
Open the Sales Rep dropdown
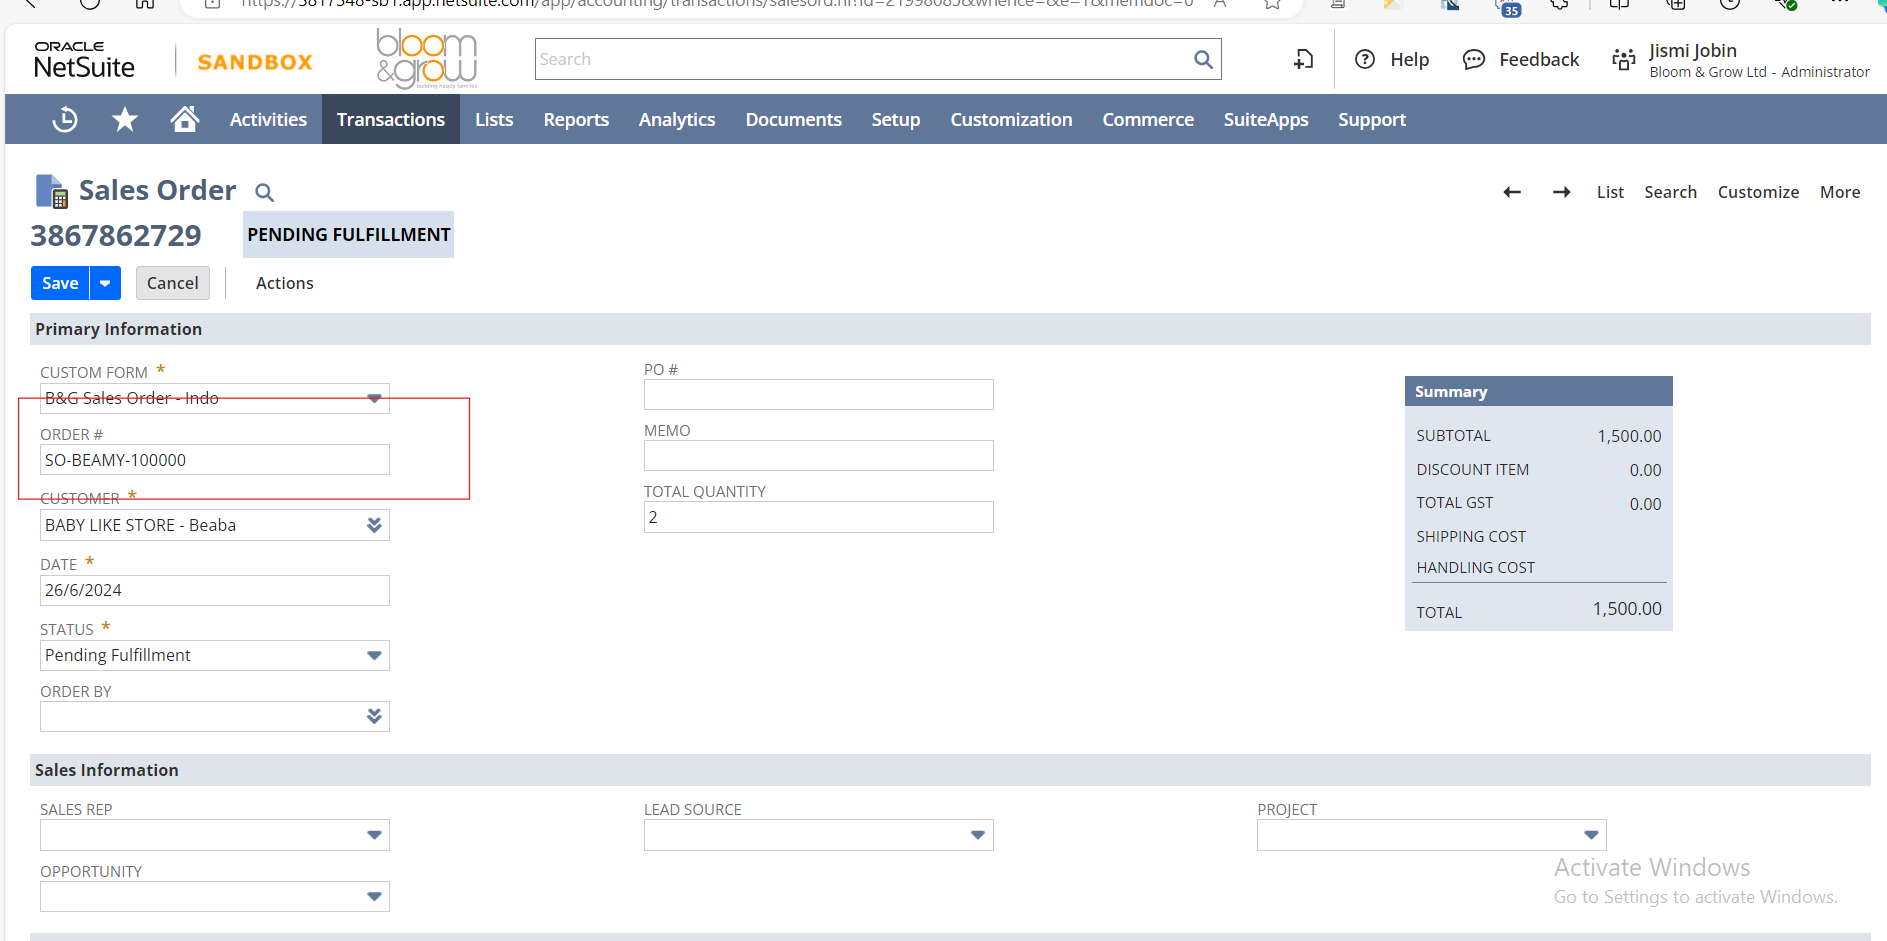pyautogui.click(x=374, y=835)
